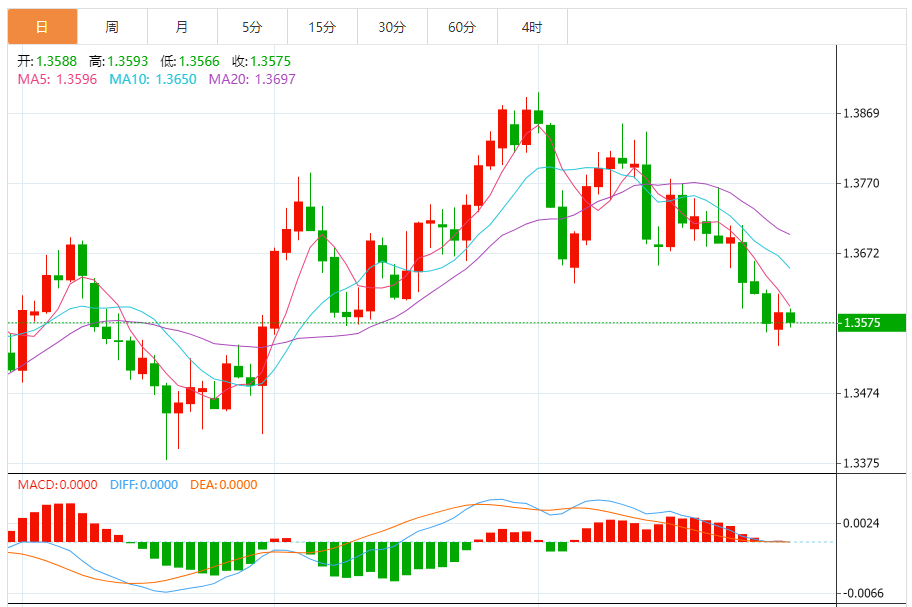Open the 15分 interval tab
This screenshot has height=607, width=912.
coord(322,27)
